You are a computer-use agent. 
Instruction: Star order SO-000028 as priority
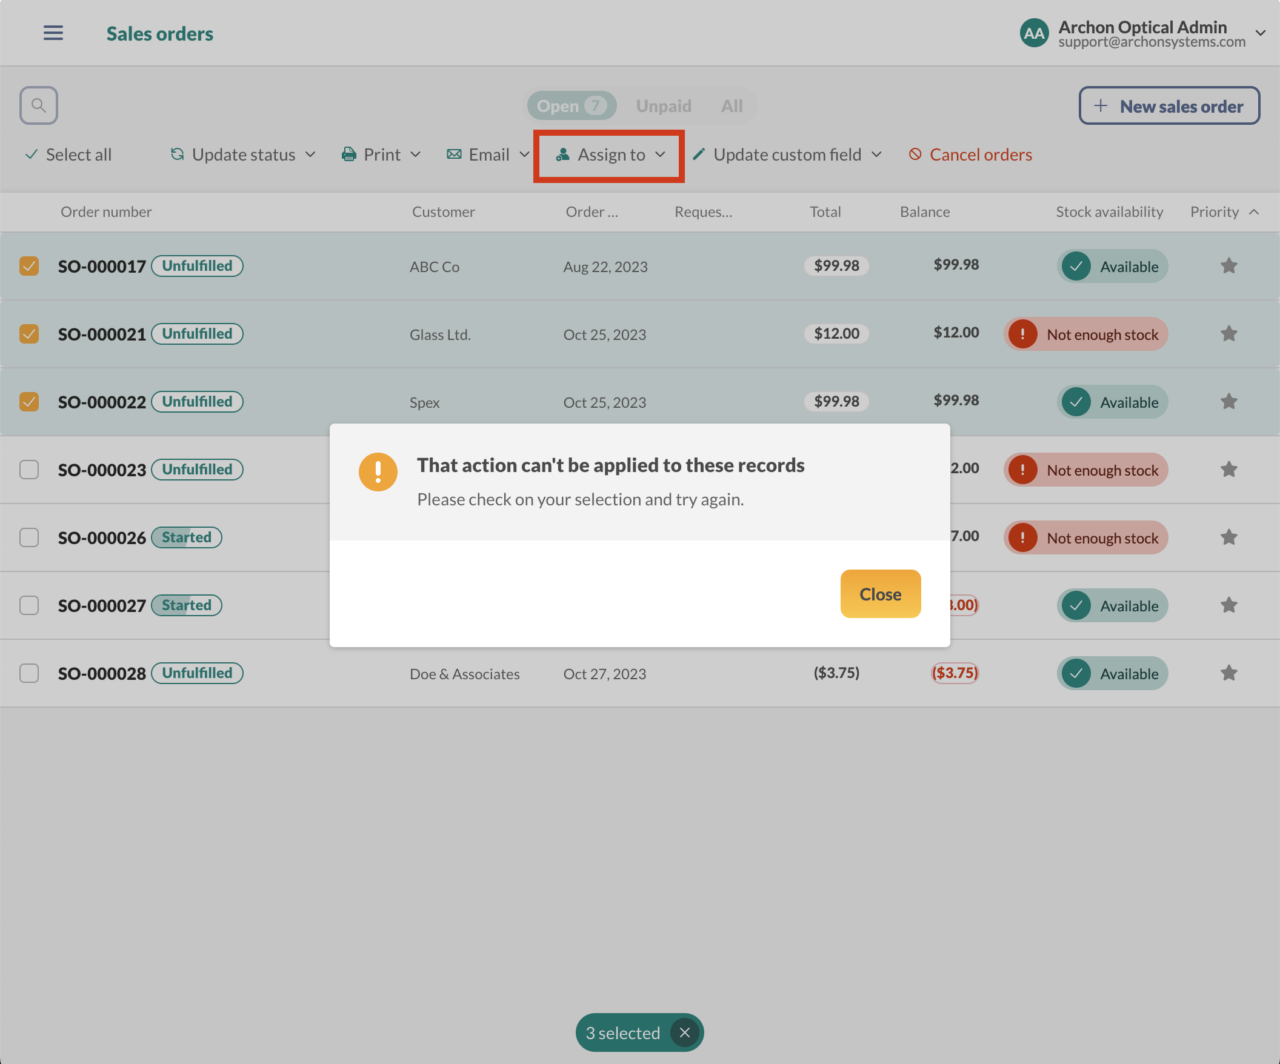coord(1229,673)
